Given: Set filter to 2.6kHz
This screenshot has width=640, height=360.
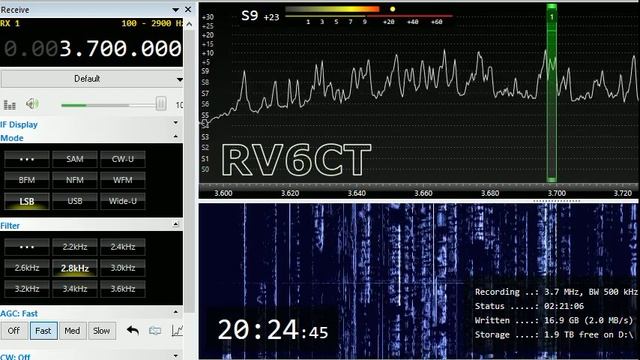Looking at the screenshot, I should tap(27, 268).
